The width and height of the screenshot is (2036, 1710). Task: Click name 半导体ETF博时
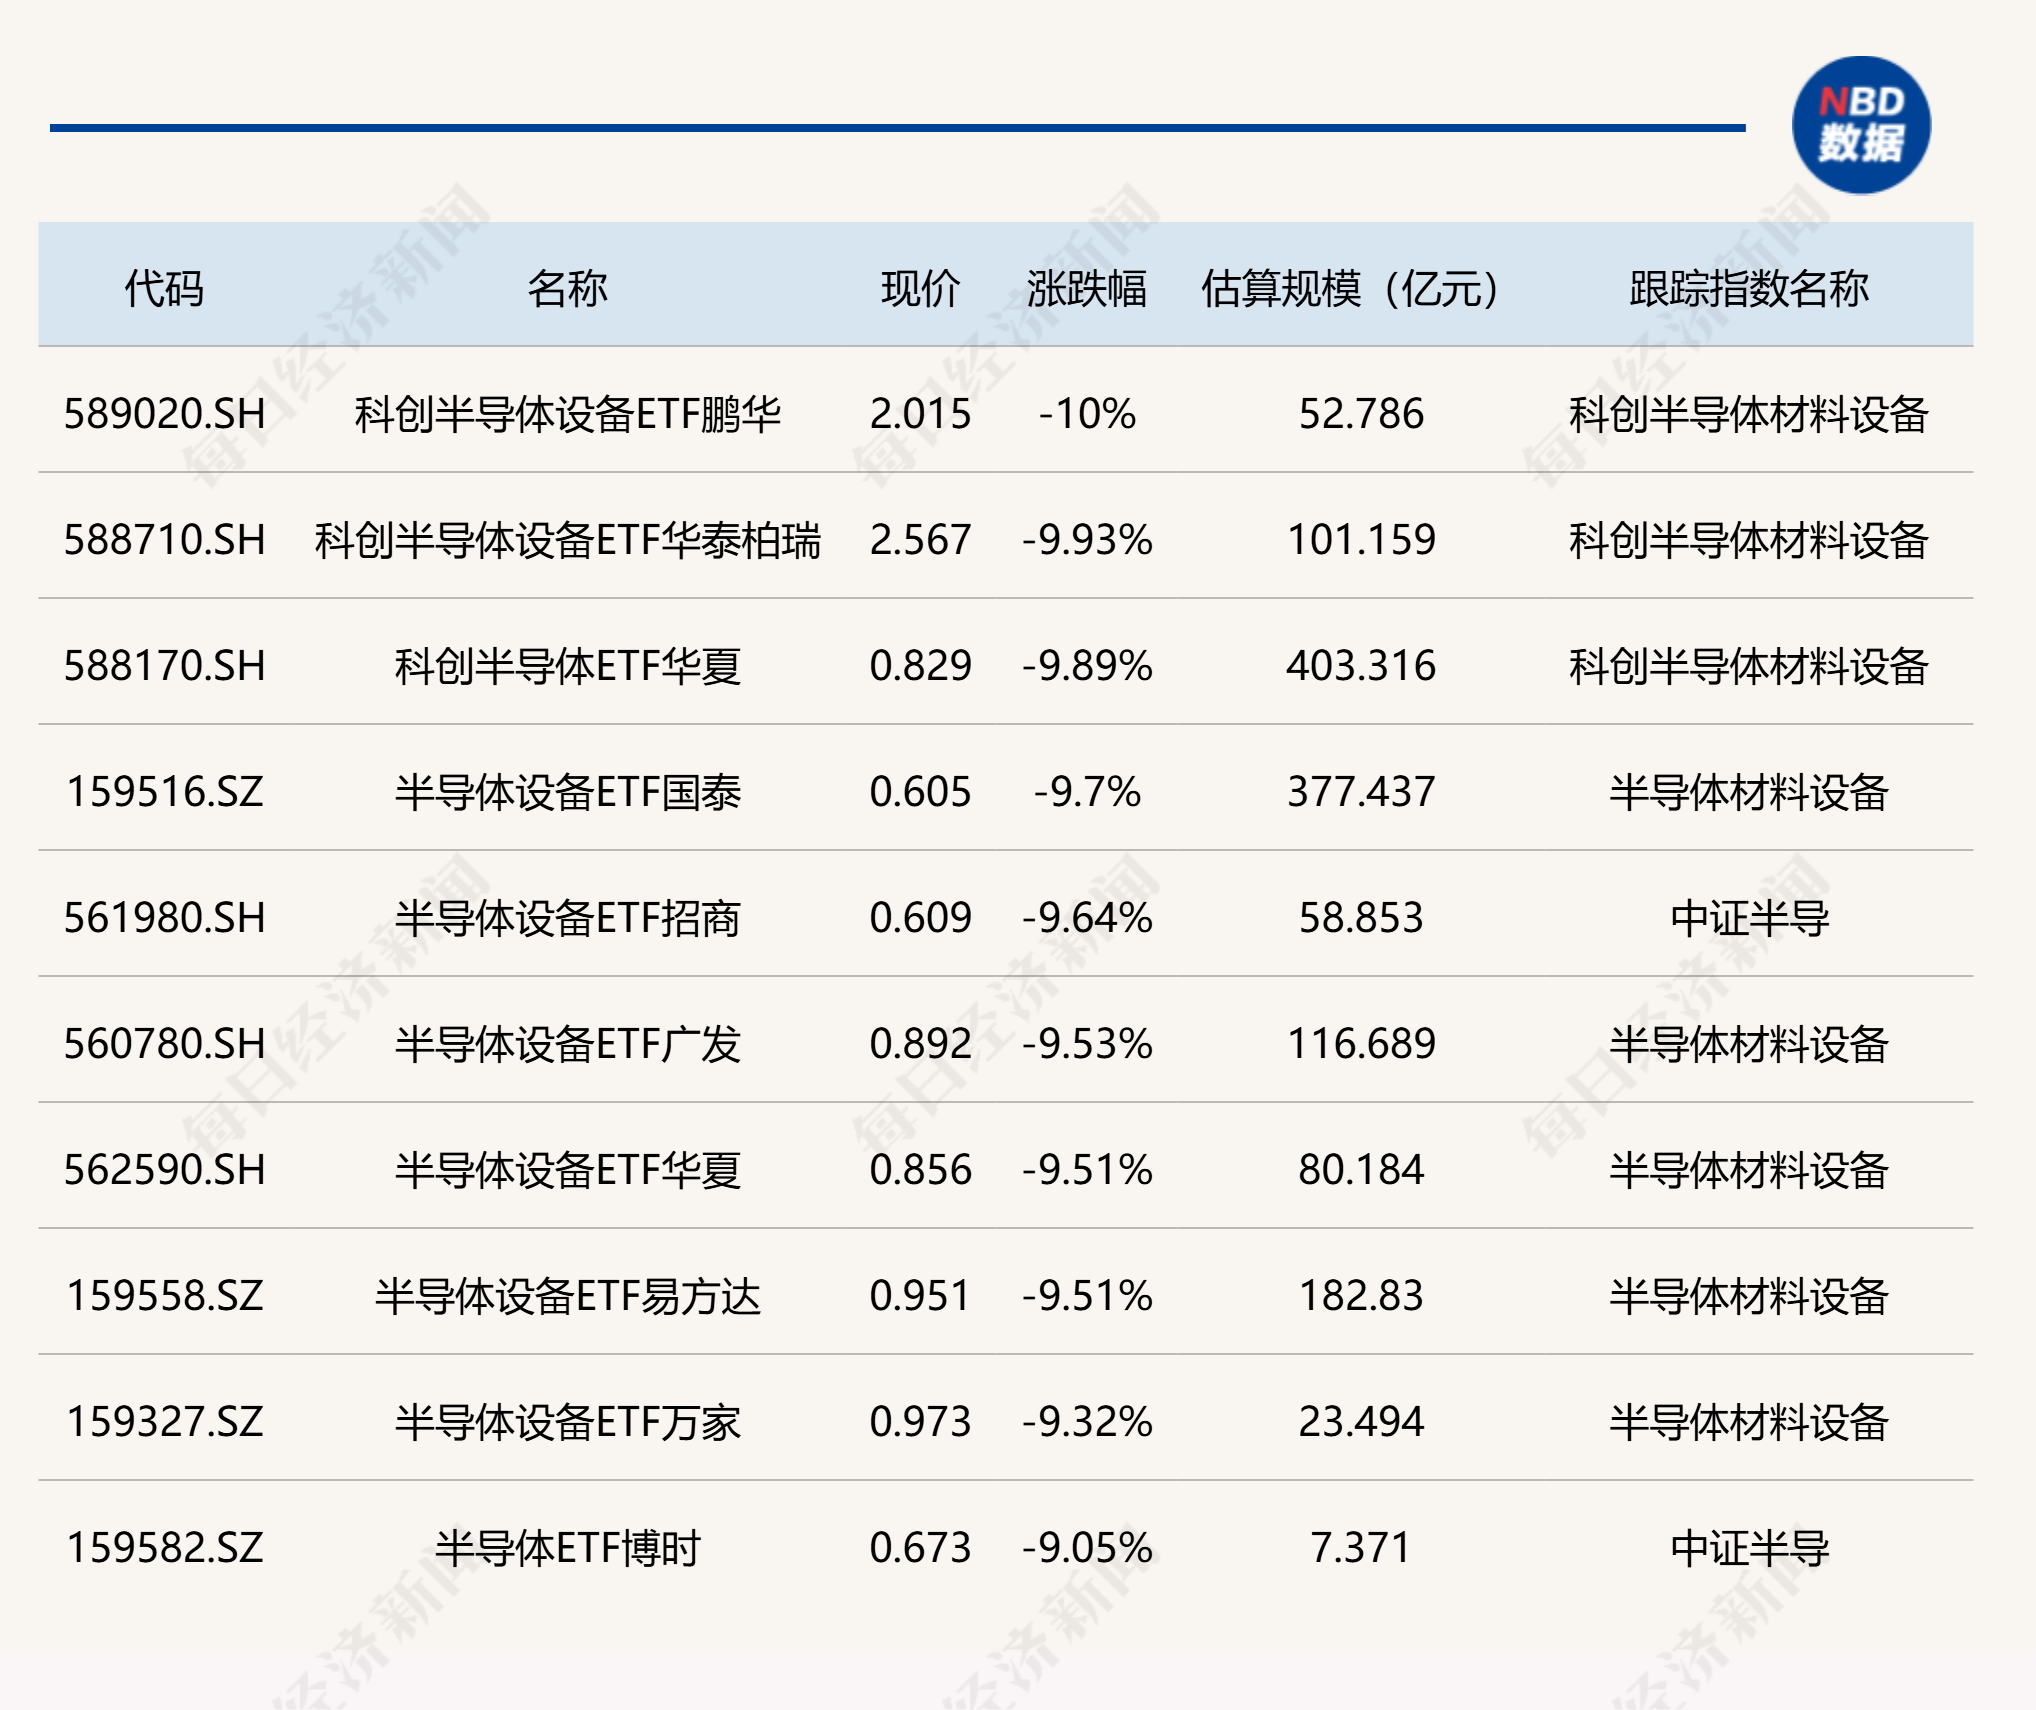(567, 1548)
